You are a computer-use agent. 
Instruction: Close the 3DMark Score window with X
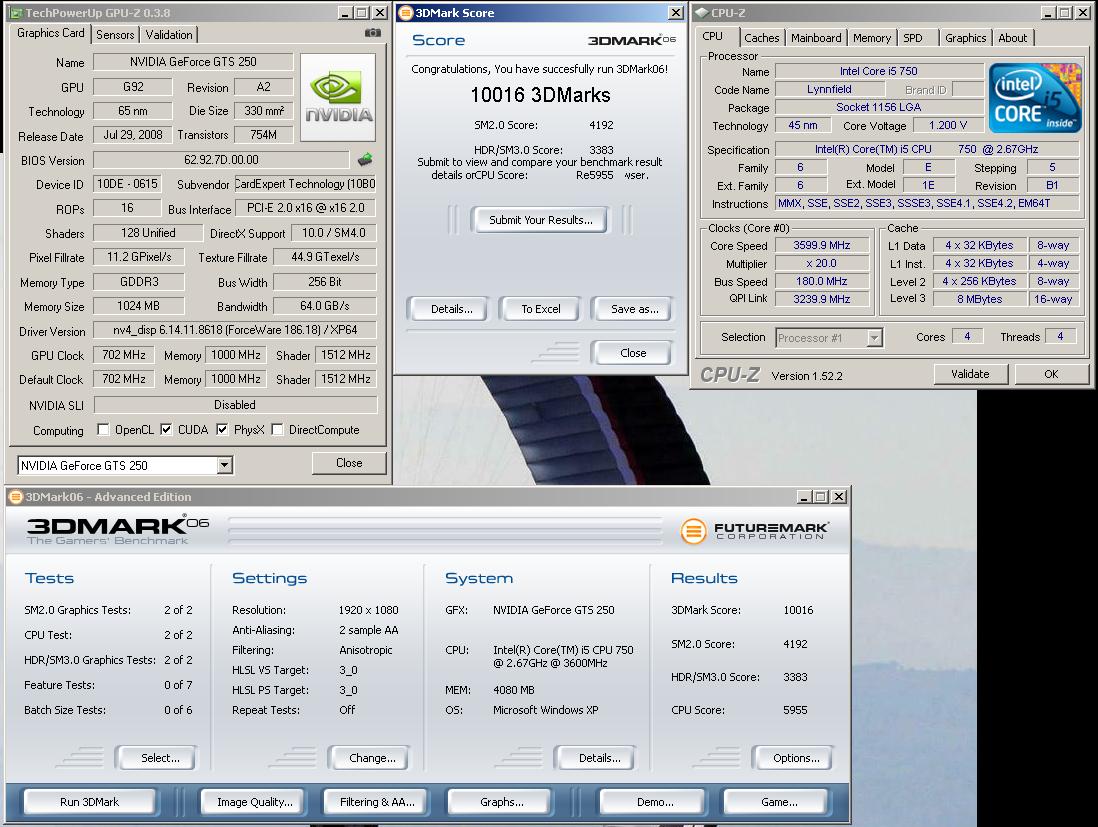[x=676, y=13]
